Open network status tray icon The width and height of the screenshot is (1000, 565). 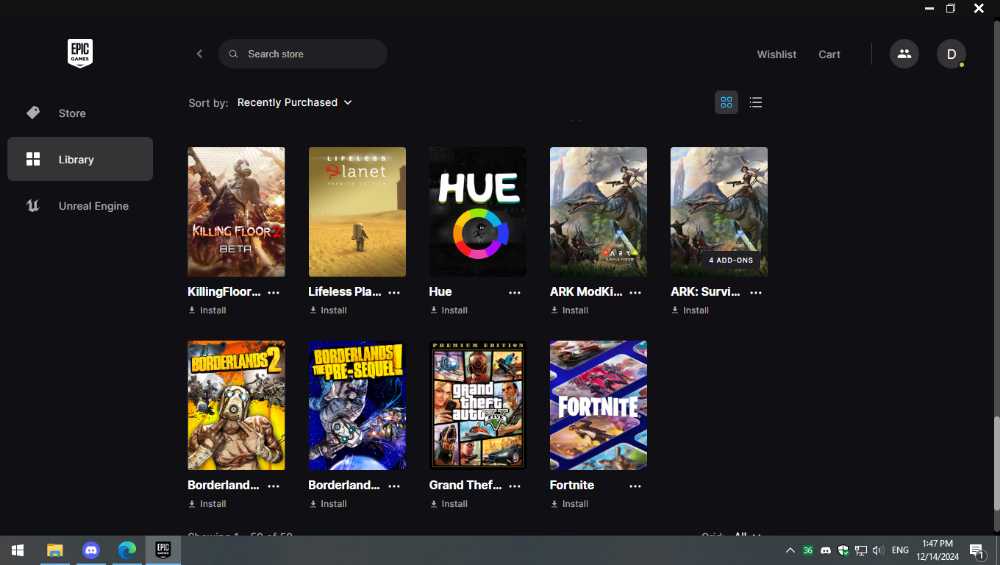(861, 550)
